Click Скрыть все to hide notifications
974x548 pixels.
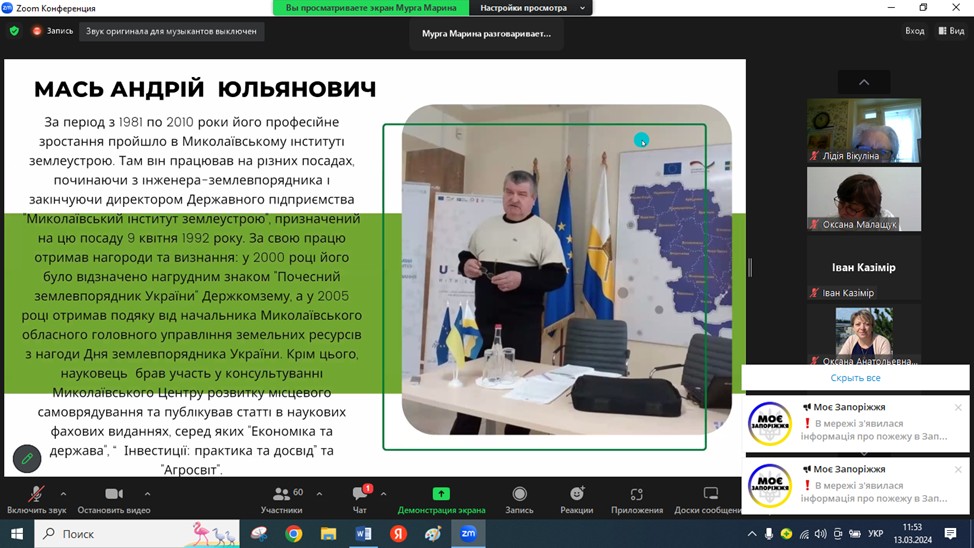coord(855,378)
